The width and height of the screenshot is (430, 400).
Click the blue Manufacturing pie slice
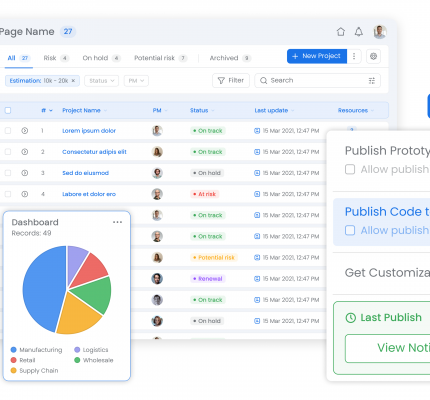(42, 288)
